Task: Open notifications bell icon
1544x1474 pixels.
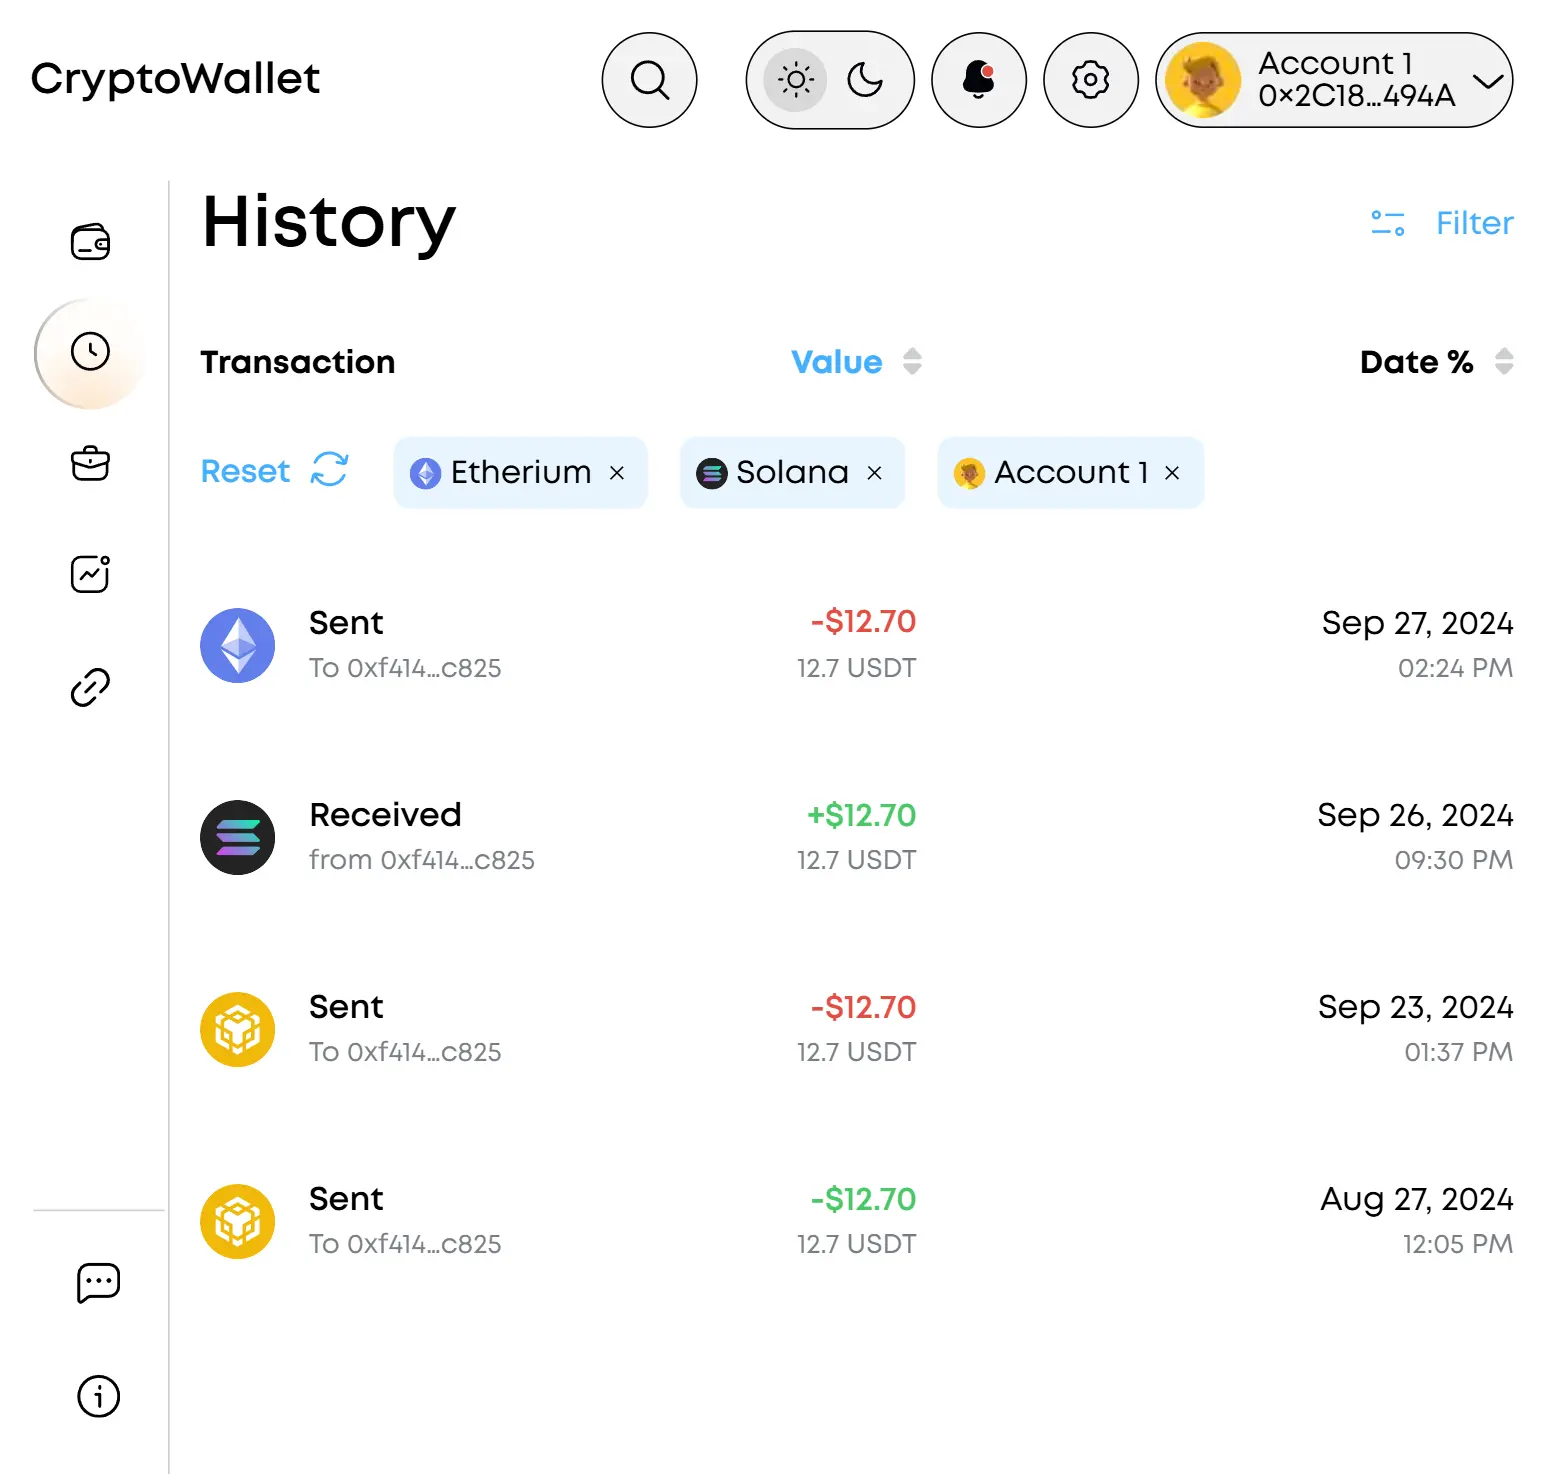Action: [979, 80]
